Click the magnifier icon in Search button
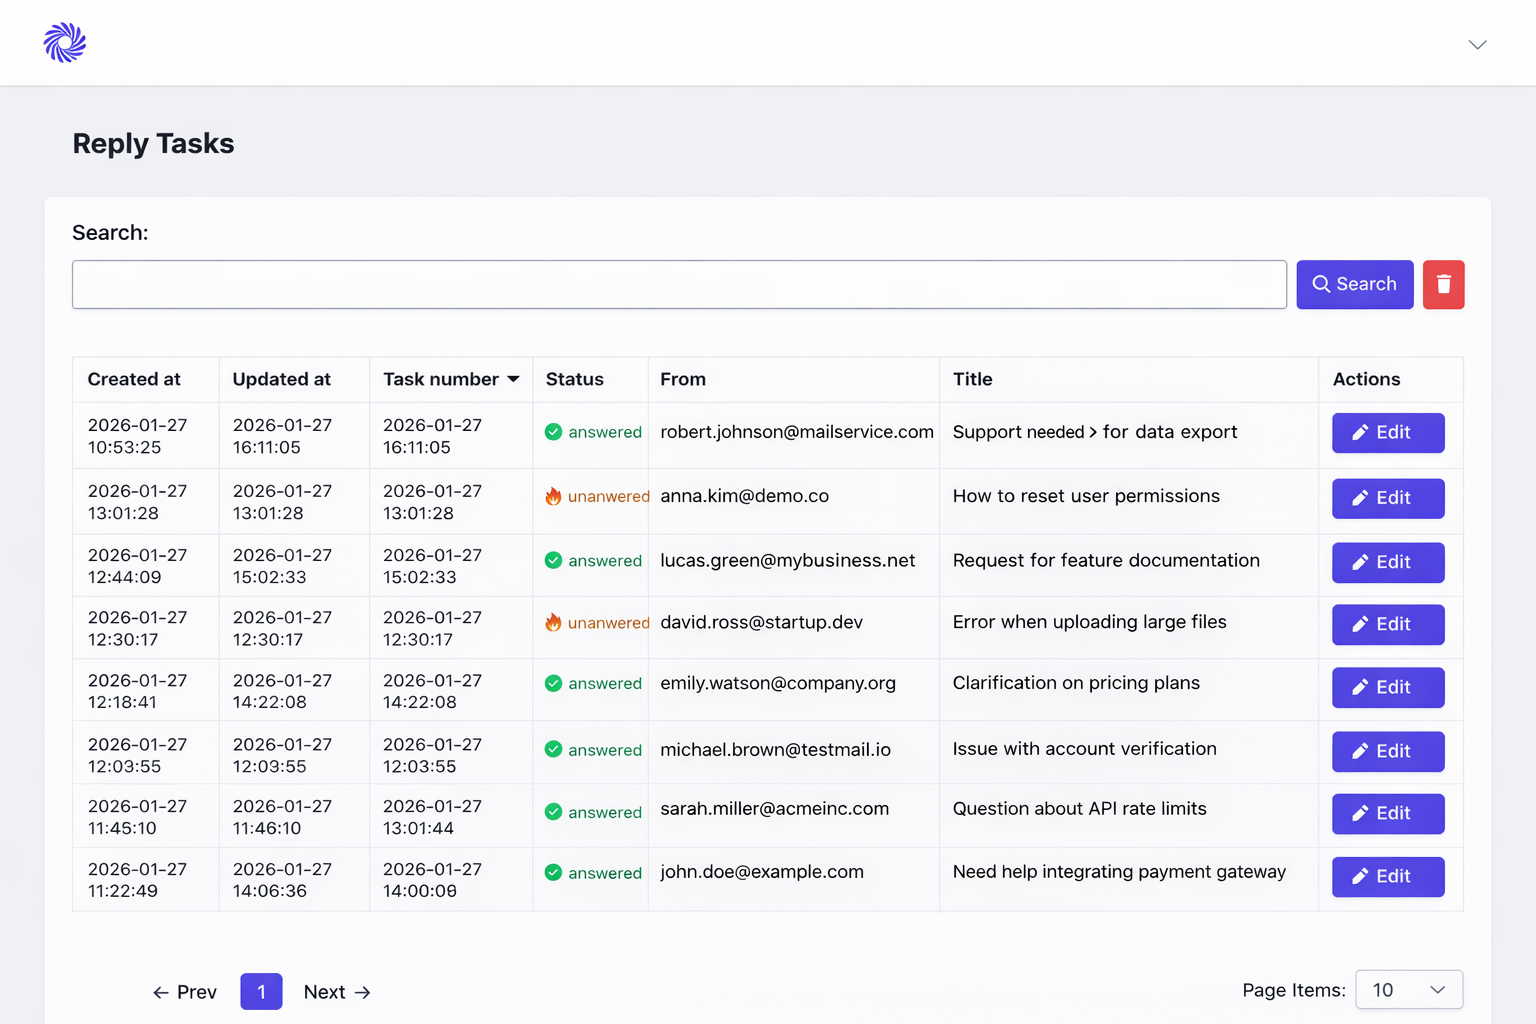1536x1024 pixels. pyautogui.click(x=1321, y=285)
